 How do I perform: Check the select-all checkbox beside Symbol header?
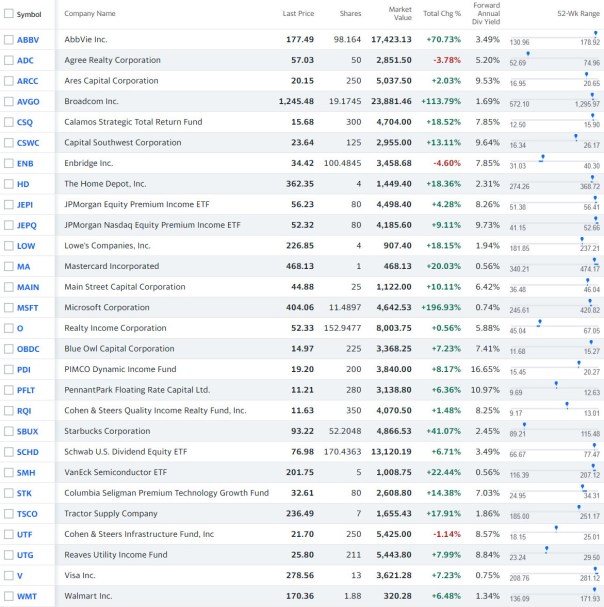(x=9, y=14)
